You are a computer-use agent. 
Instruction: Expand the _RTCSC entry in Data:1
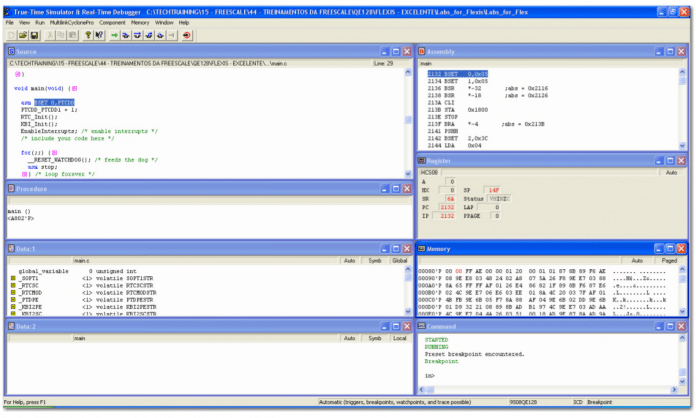click(x=13, y=284)
